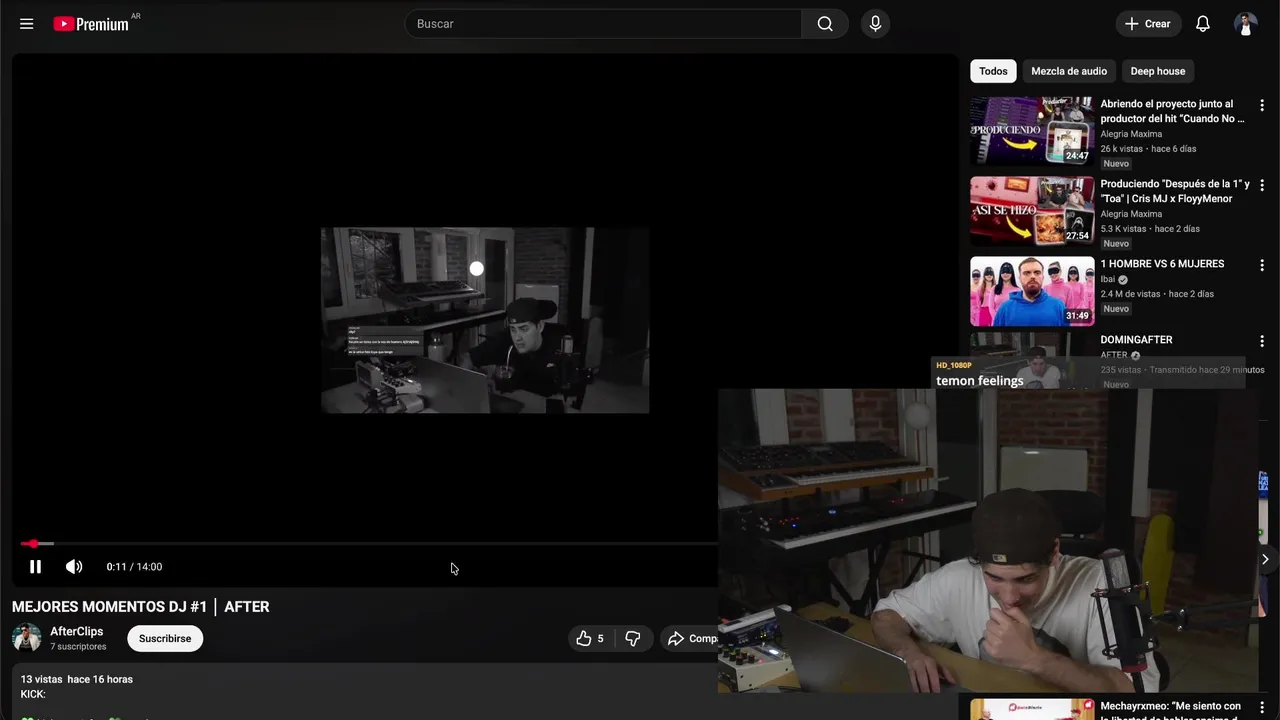The image size is (1280, 720).
Task: Focus the Buscar search field
Action: tap(603, 24)
